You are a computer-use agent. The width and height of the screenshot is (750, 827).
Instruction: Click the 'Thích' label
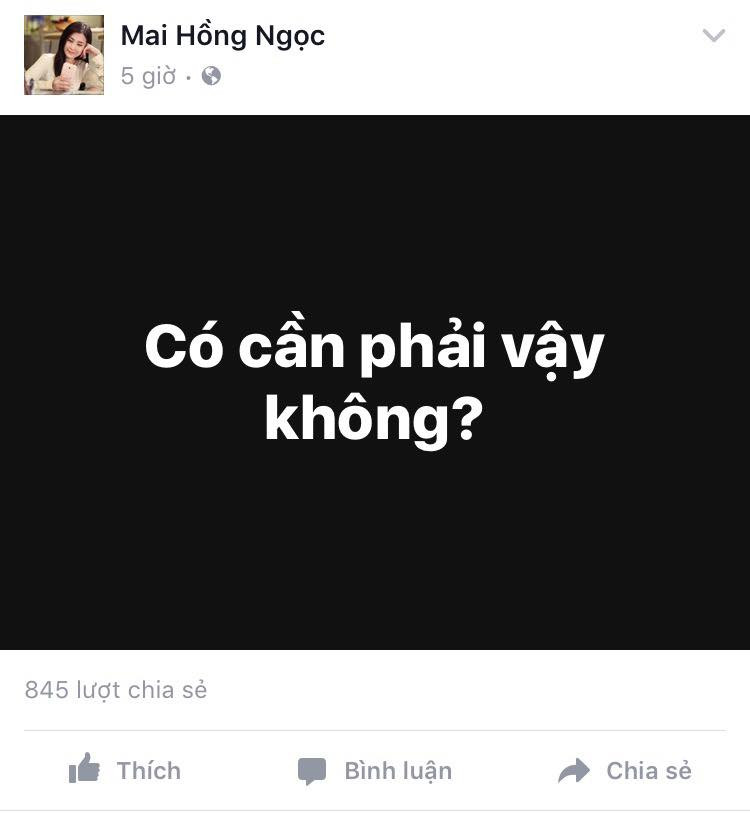click(x=149, y=771)
